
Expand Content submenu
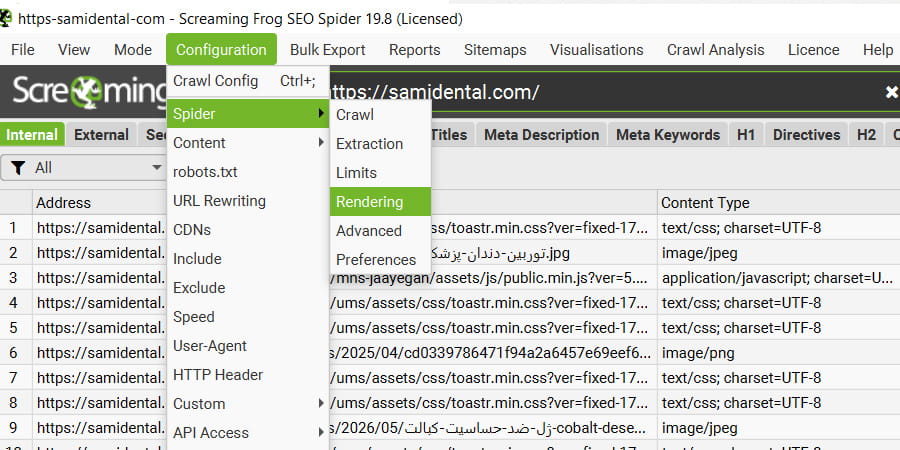[x=247, y=142]
